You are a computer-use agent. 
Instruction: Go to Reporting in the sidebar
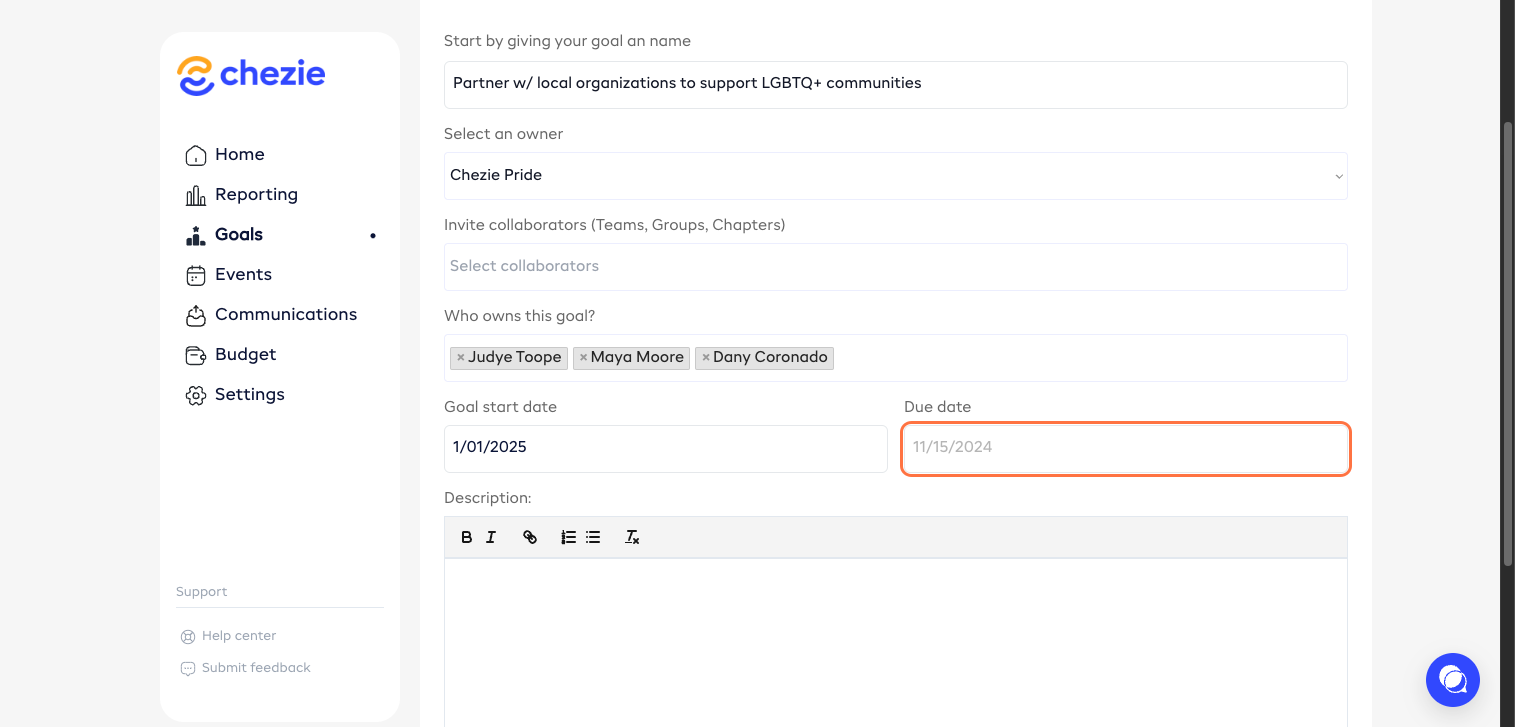pyautogui.click(x=256, y=195)
